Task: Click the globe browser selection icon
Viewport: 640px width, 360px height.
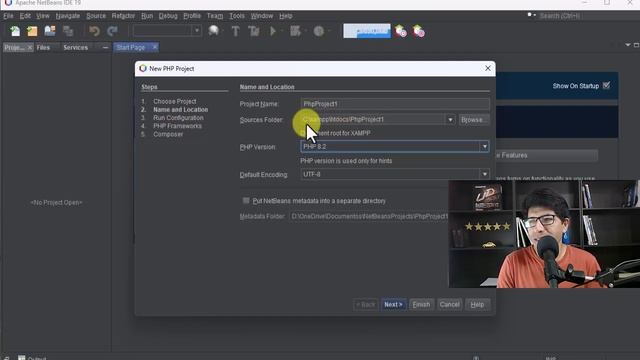Action: 213,31
